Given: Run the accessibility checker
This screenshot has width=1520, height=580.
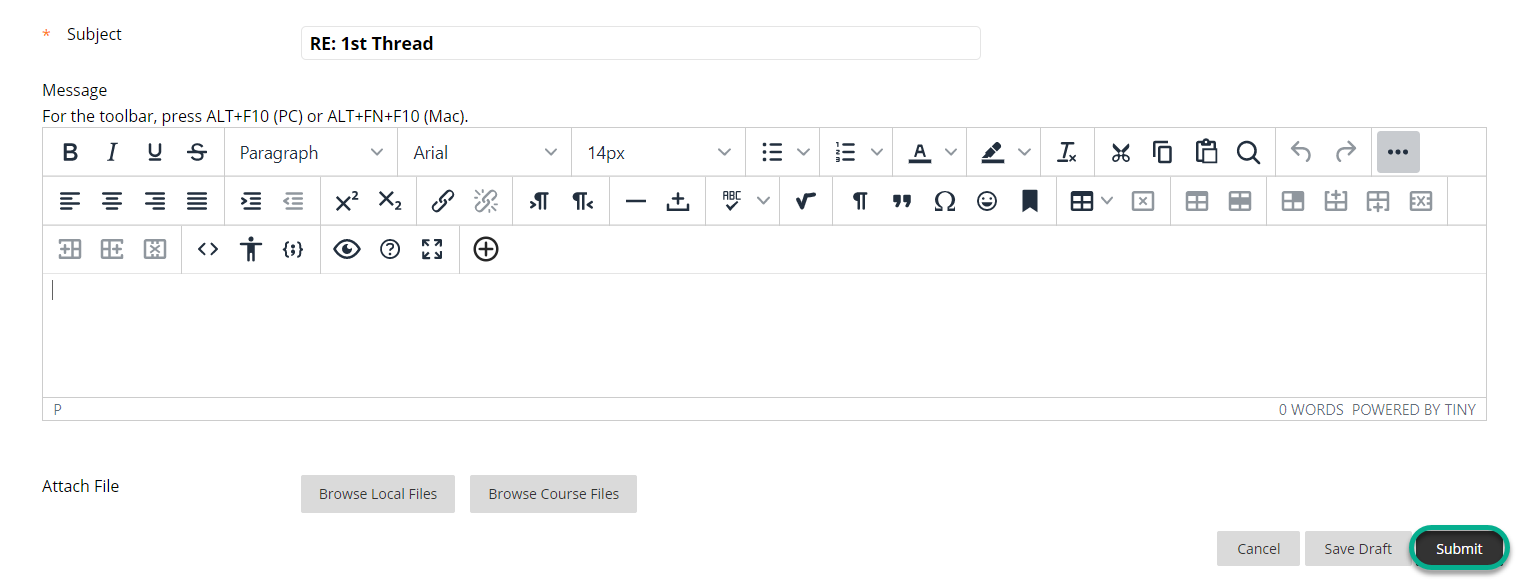Looking at the screenshot, I should point(250,249).
